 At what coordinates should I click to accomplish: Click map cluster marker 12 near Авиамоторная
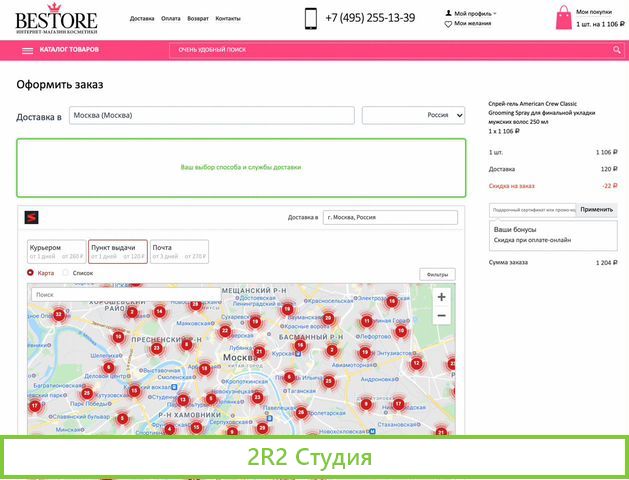pos(416,363)
